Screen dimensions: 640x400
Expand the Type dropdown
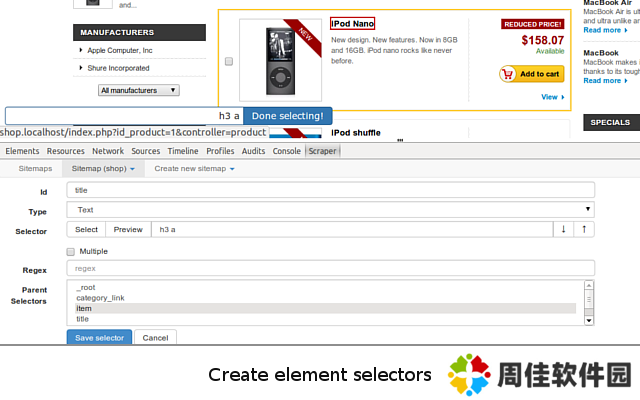(330, 210)
